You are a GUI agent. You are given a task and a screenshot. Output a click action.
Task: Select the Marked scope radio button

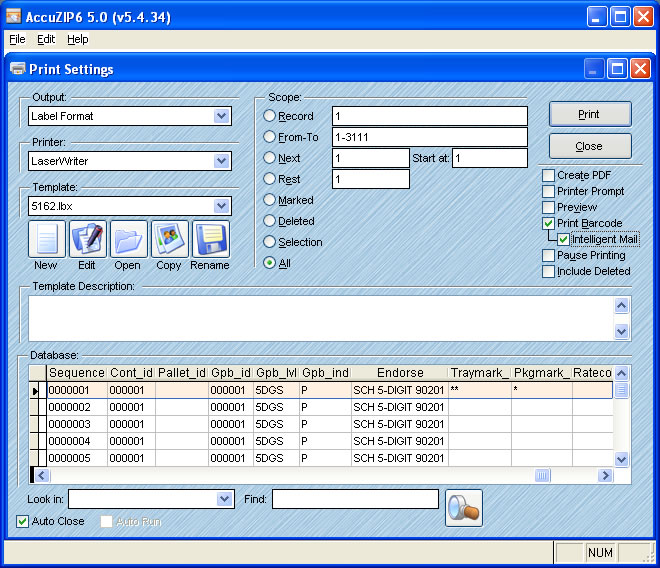(269, 200)
